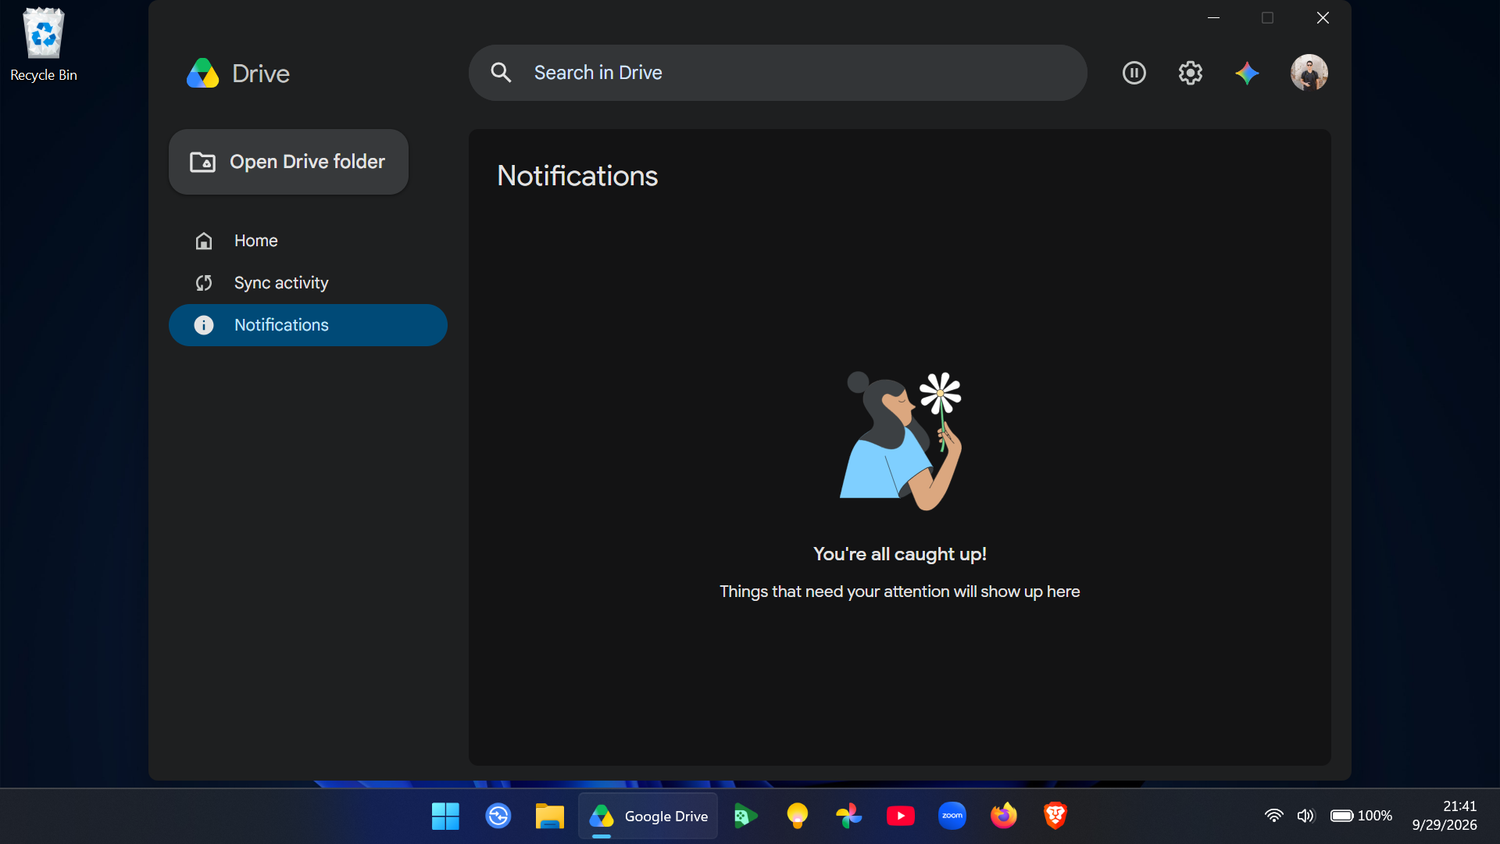The width and height of the screenshot is (1500, 844).
Task: Open the Windows Start menu
Action: (445, 816)
